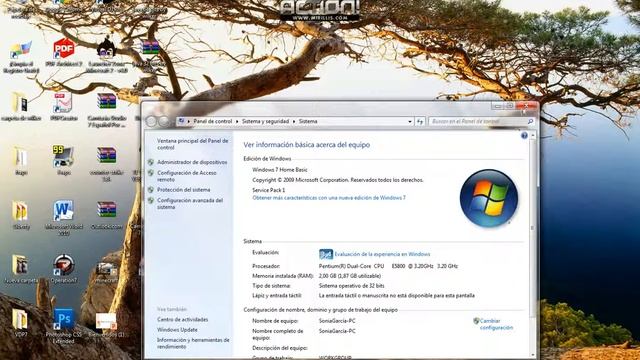Open the folder left of PDFCreator
Screen dimensions: 640x360
[20, 107]
